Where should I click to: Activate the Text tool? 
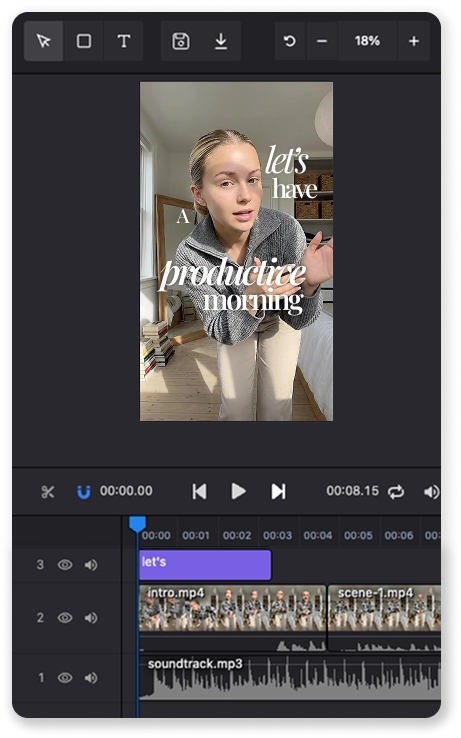click(x=124, y=41)
